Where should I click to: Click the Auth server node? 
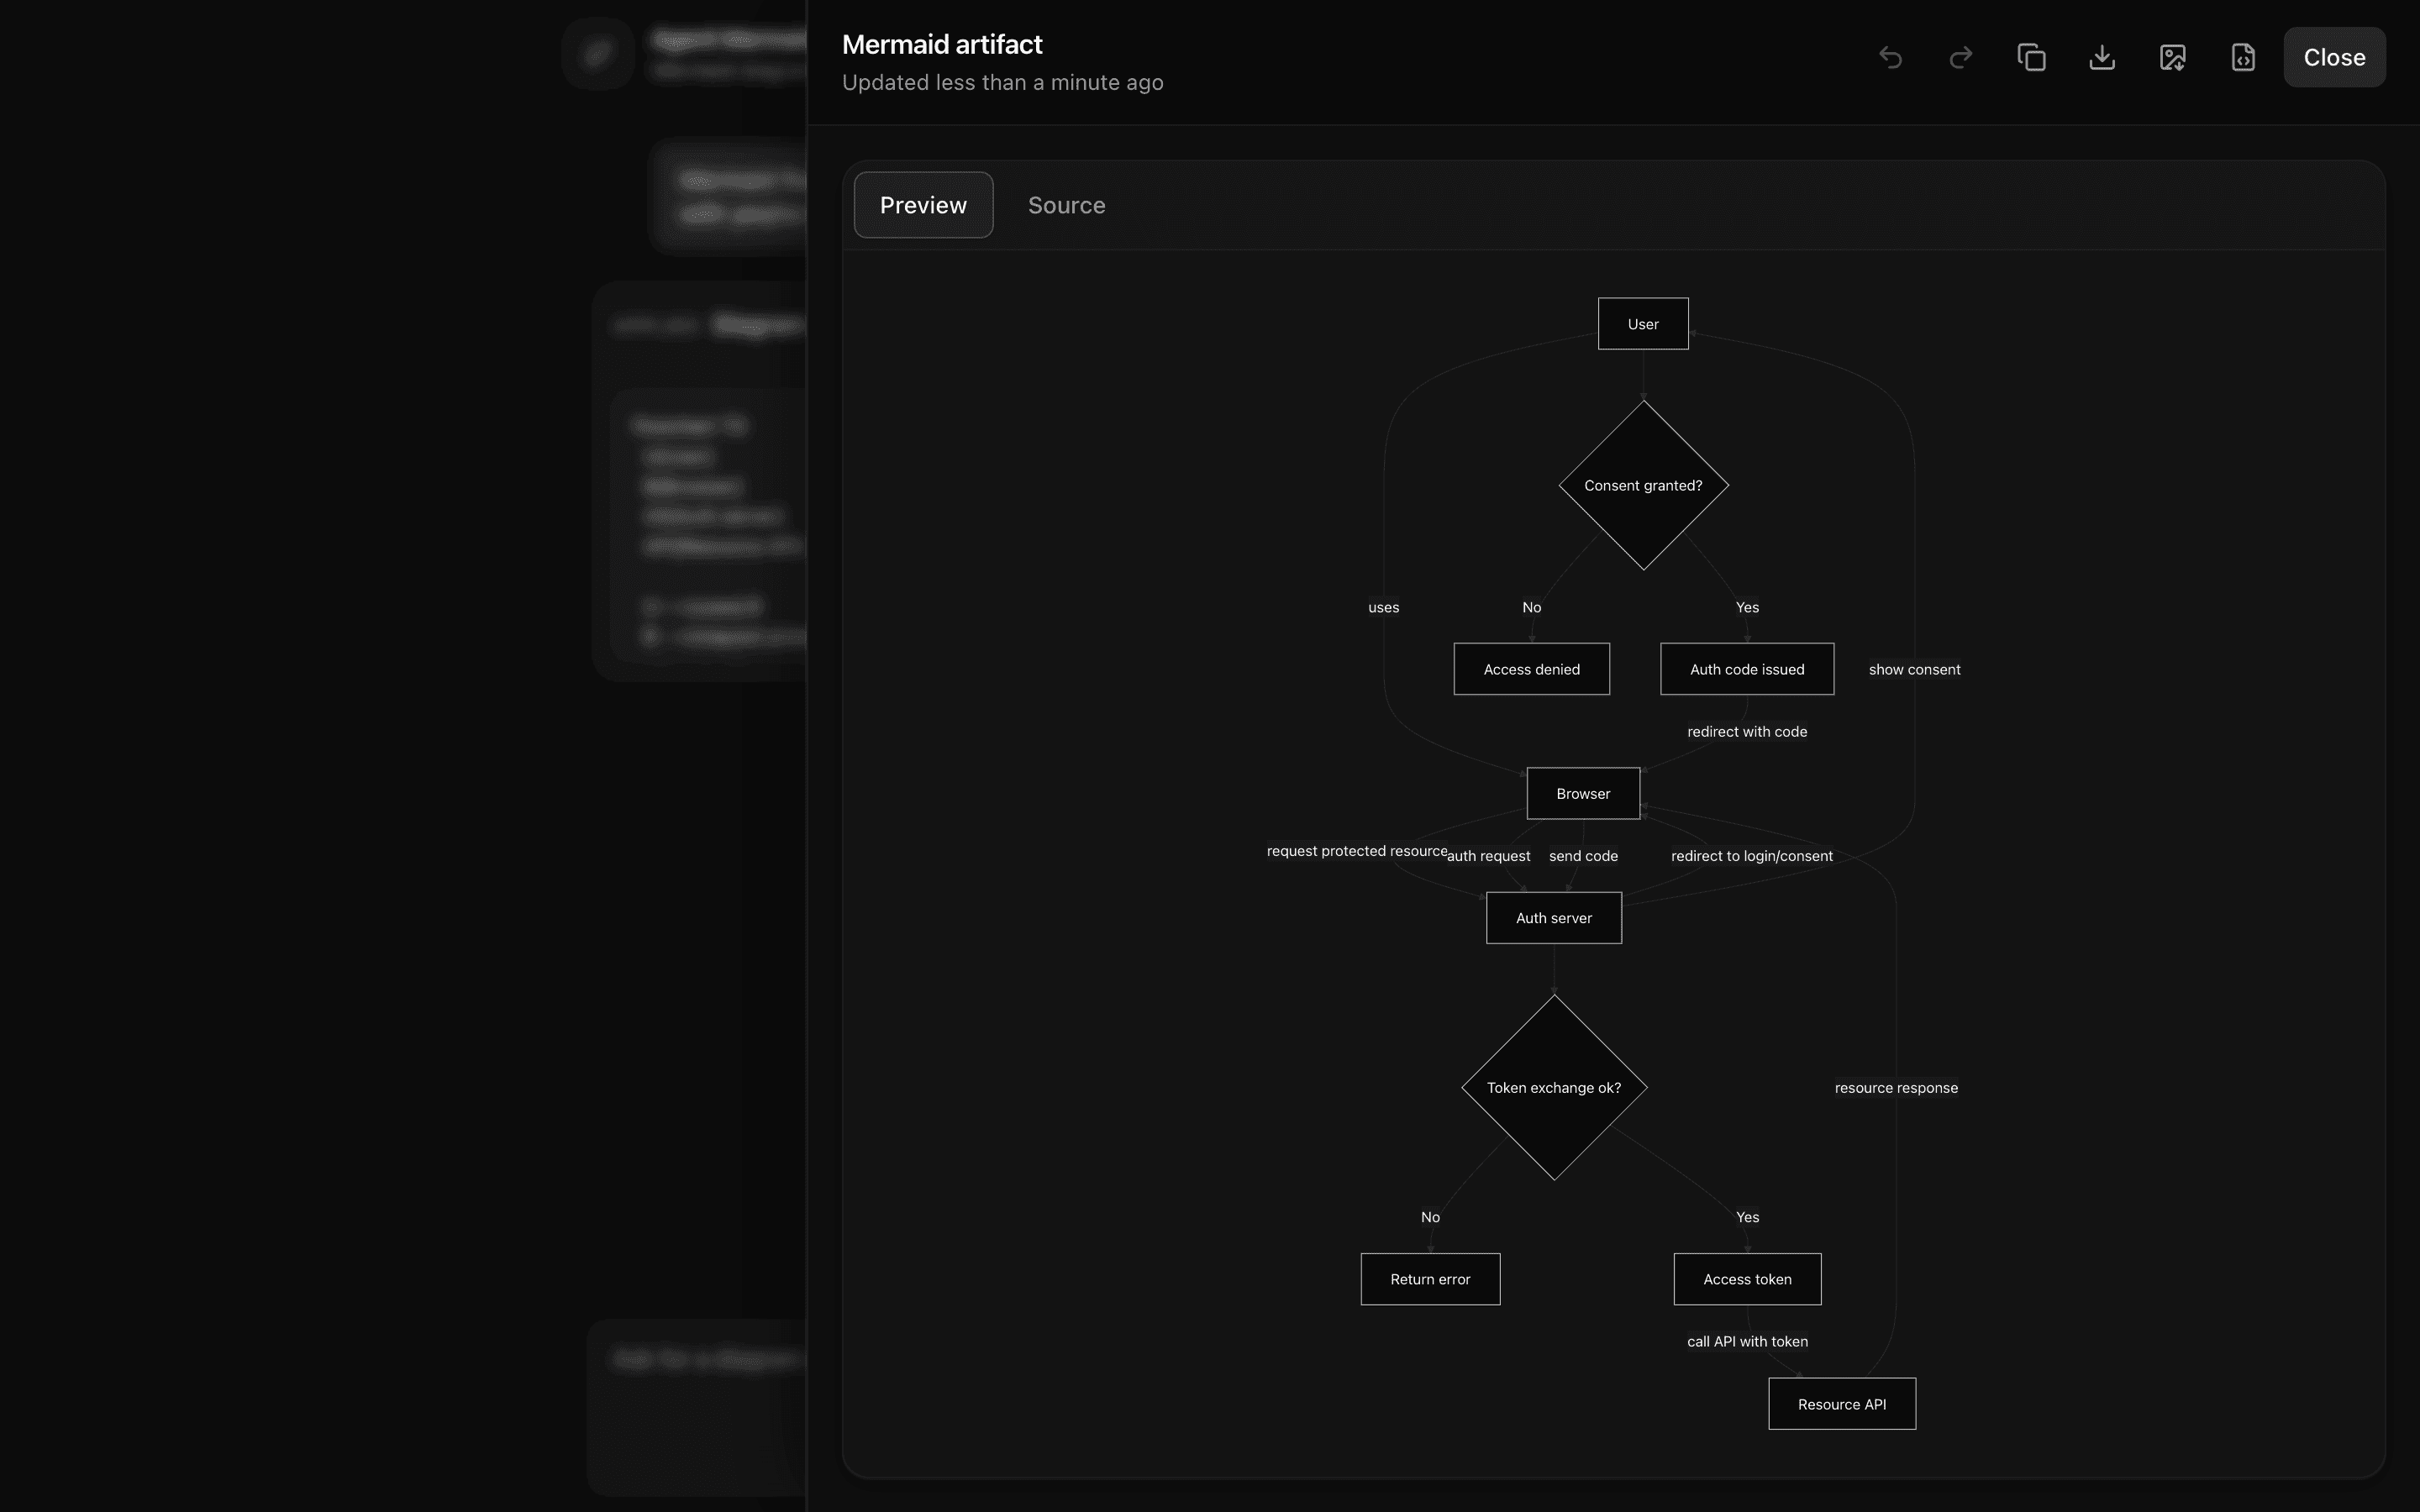pos(1553,918)
